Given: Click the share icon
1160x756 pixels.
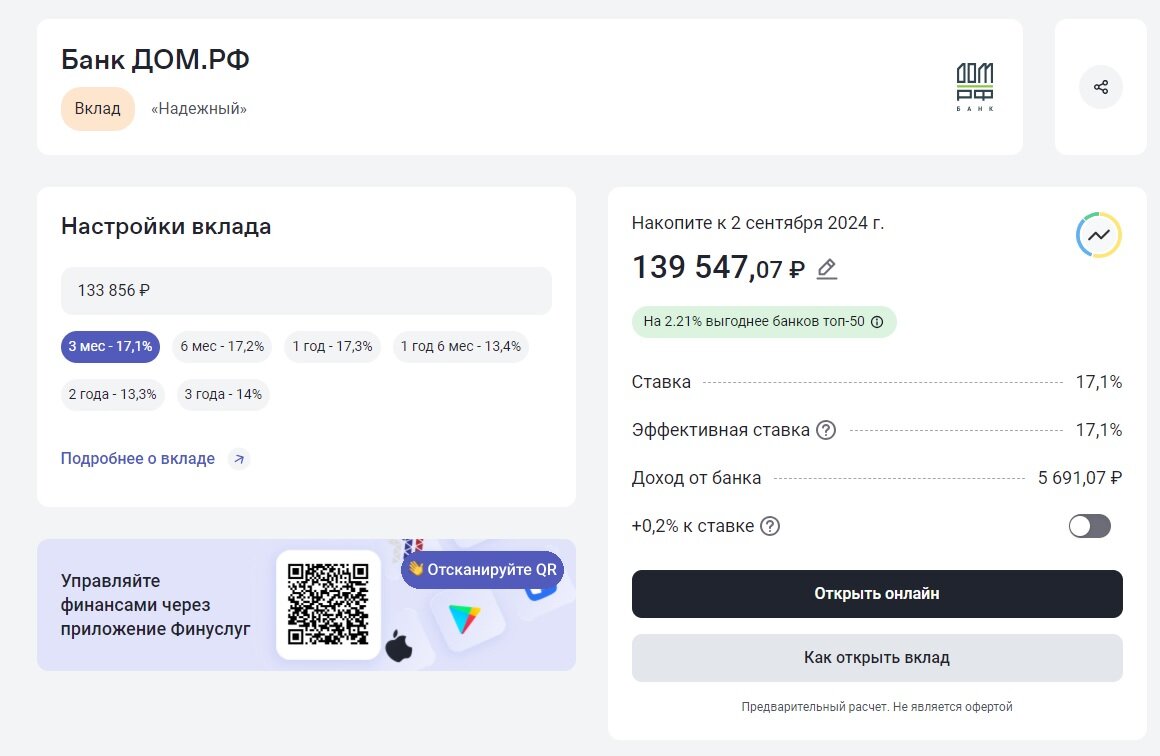Looking at the screenshot, I should (1100, 87).
